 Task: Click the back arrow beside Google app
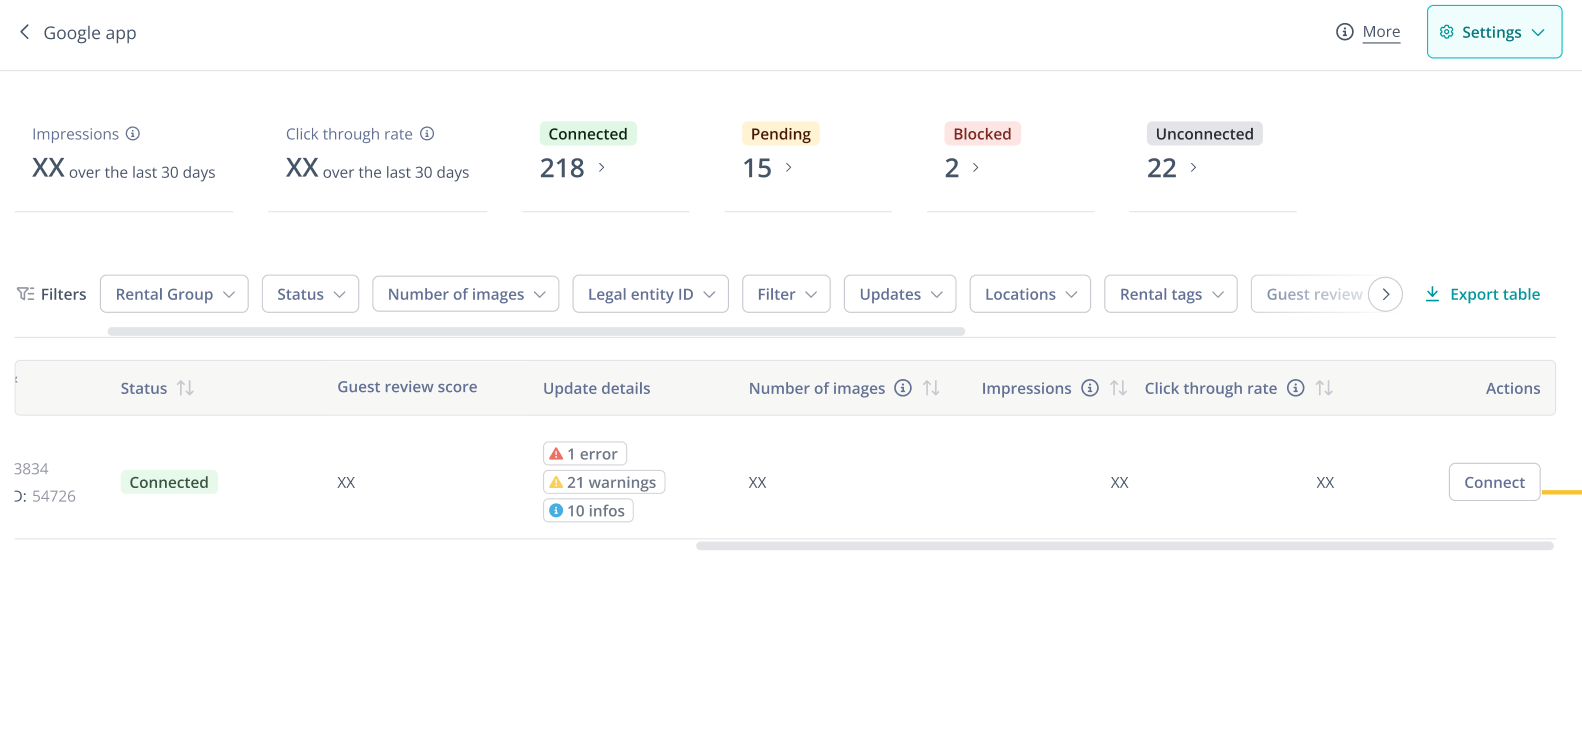[24, 32]
